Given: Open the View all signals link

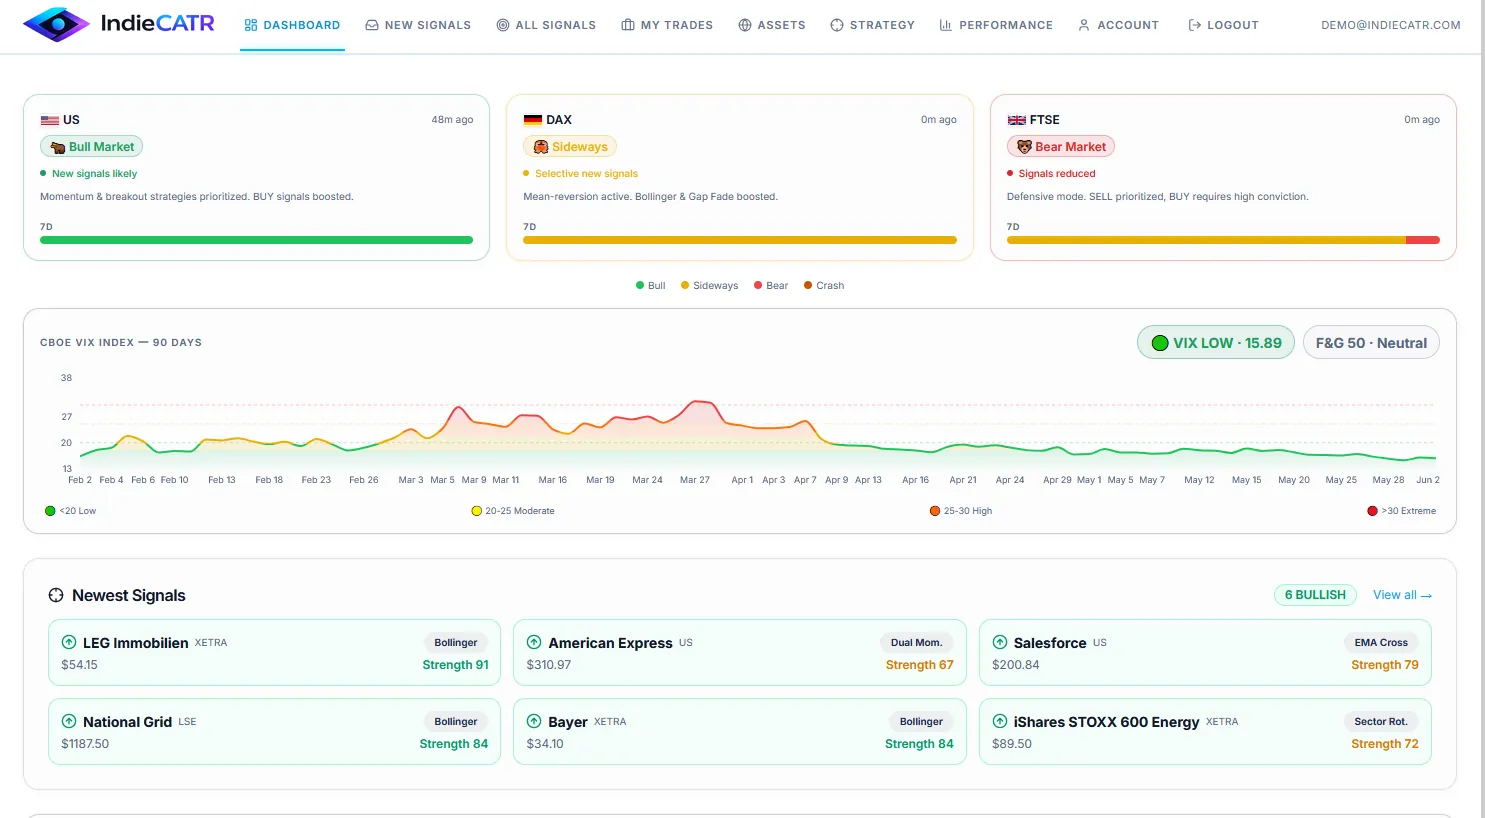Looking at the screenshot, I should pos(1402,595).
